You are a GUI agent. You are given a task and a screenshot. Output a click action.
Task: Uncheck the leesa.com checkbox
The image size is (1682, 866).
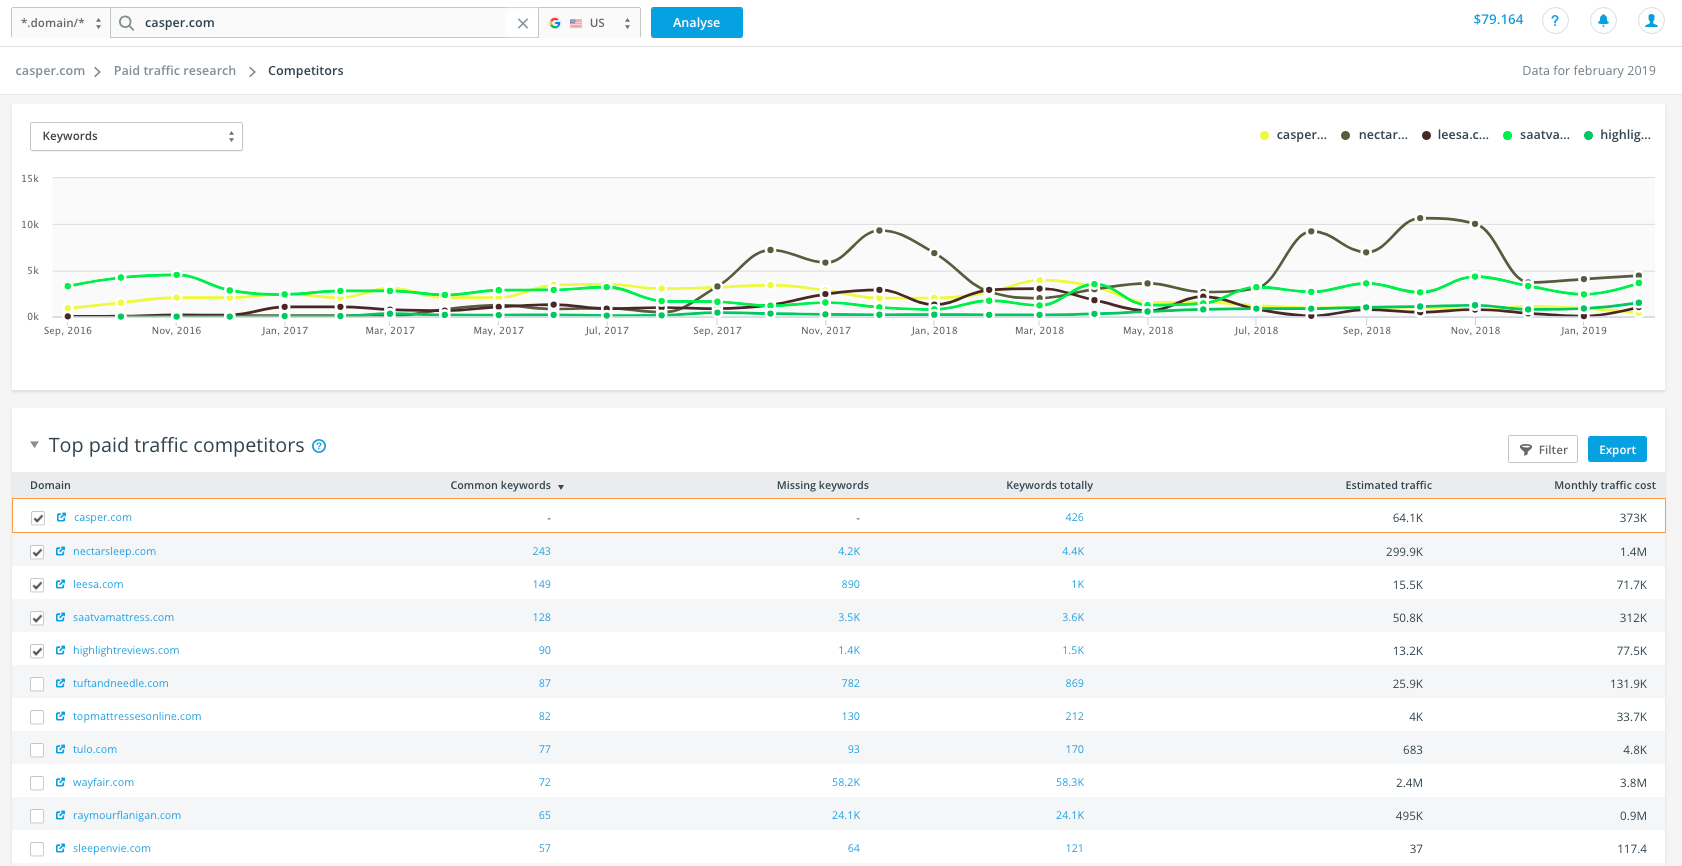point(37,585)
